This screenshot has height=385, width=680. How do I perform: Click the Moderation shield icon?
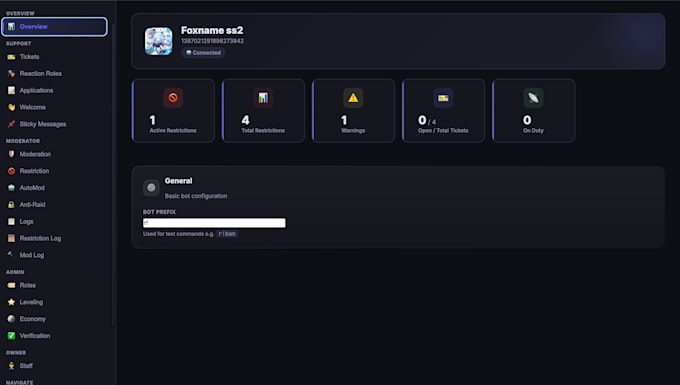point(11,154)
